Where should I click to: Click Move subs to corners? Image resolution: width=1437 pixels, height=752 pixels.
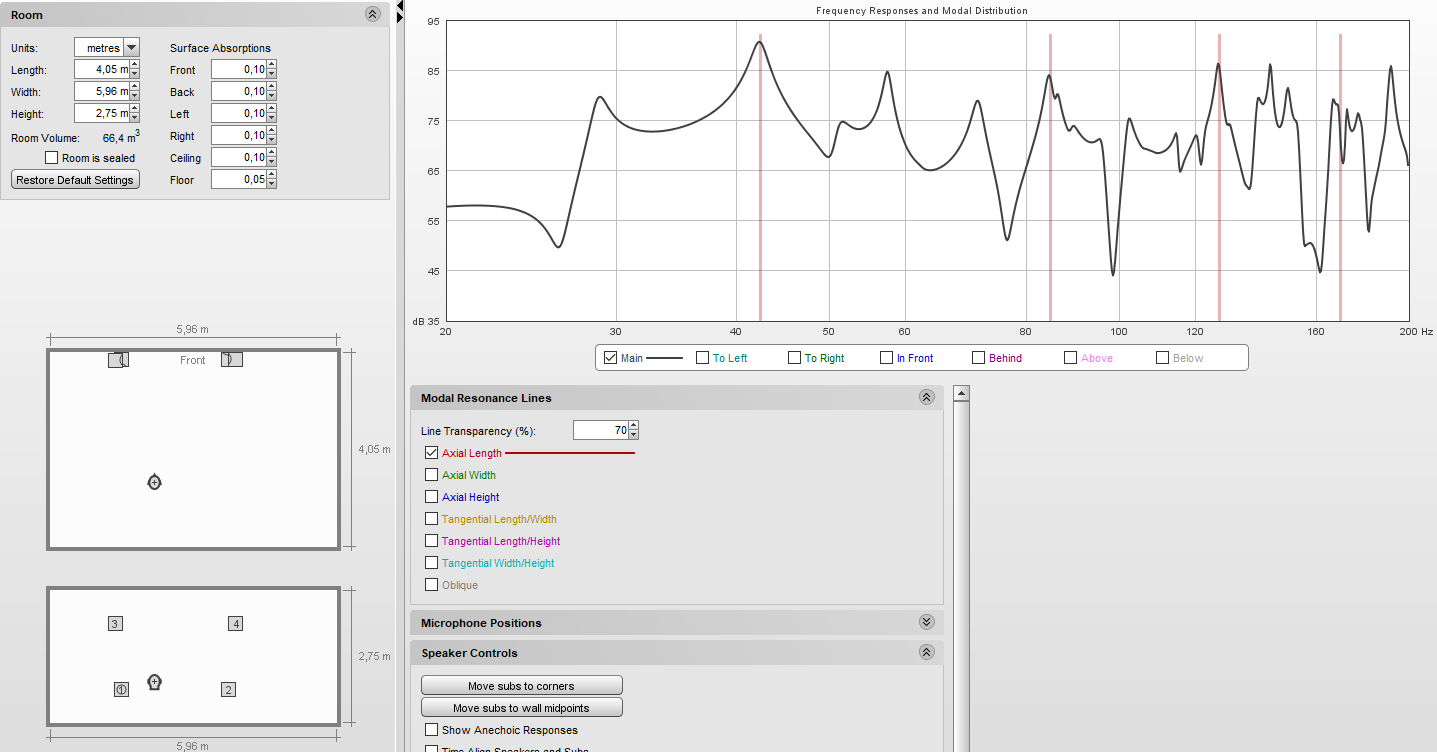tap(521, 686)
